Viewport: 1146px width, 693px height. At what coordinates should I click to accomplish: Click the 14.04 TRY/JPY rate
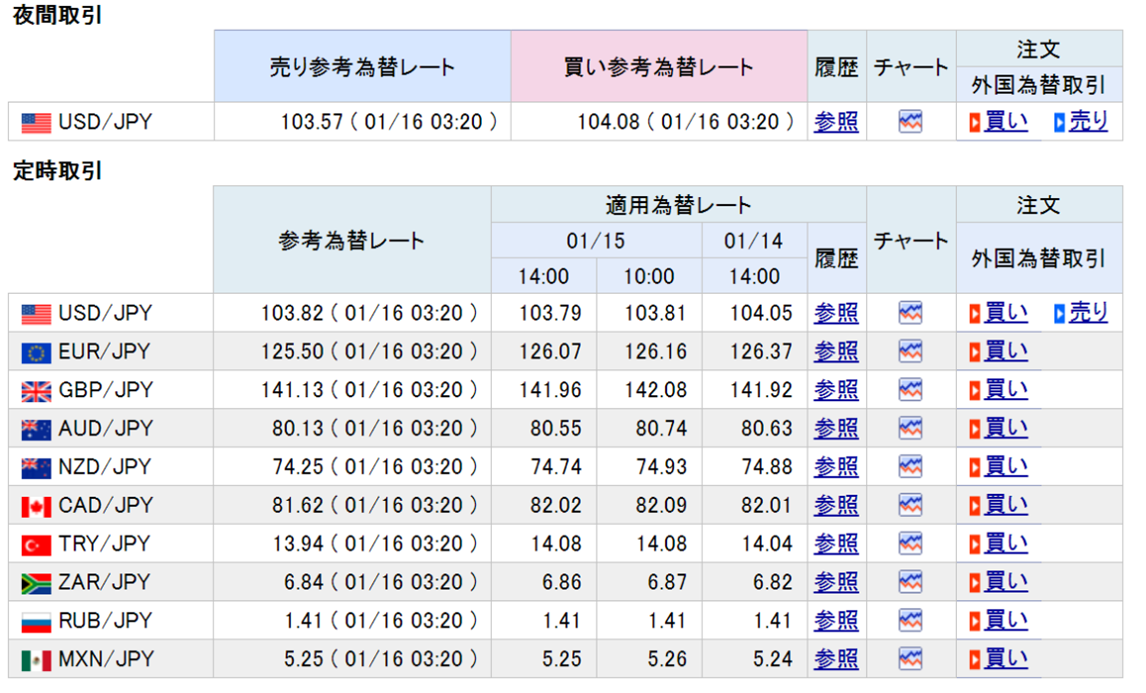coord(767,544)
